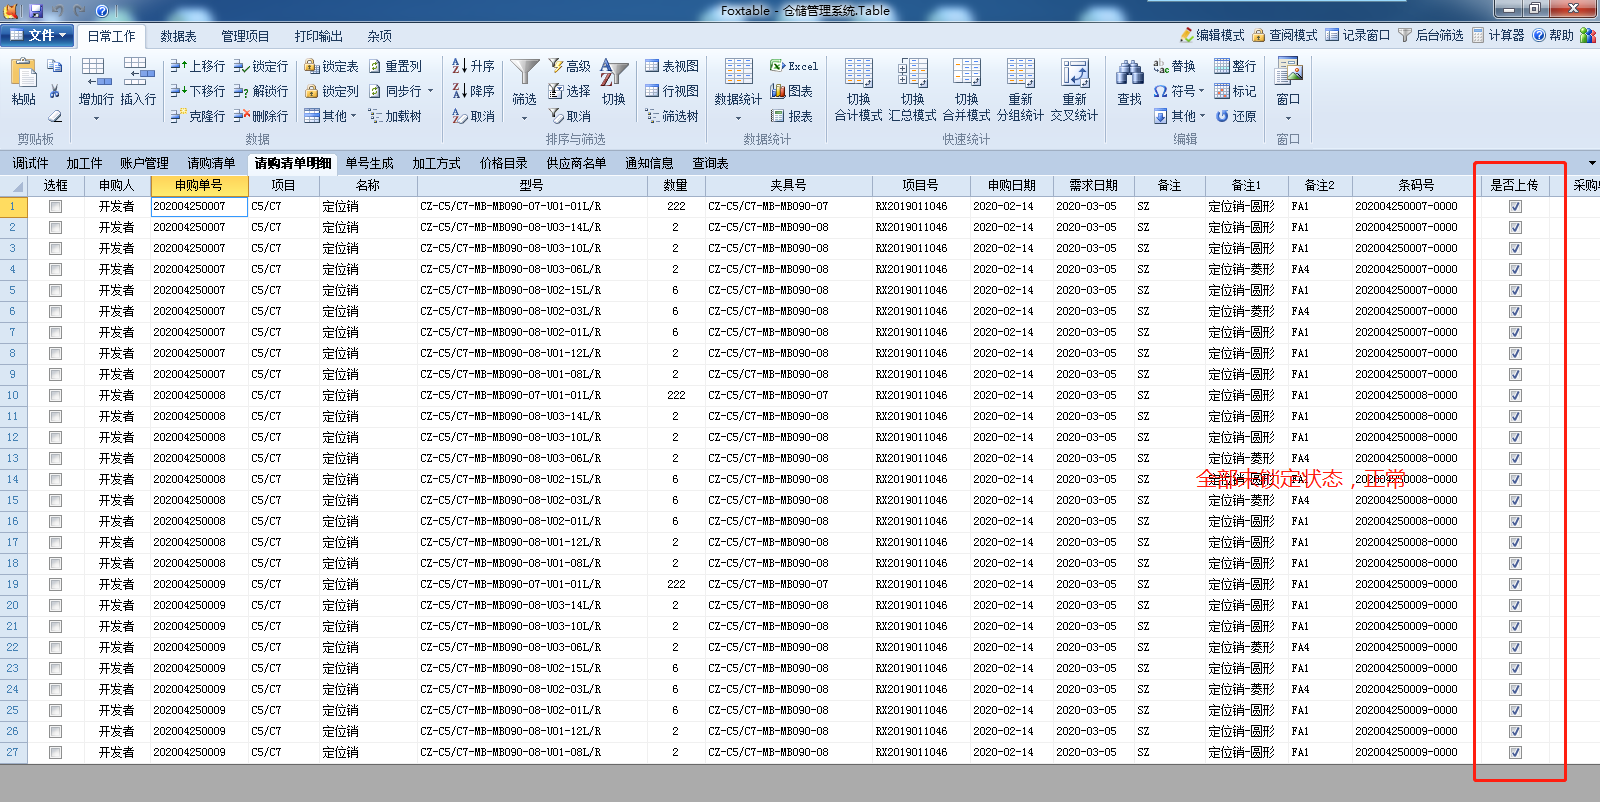The height and width of the screenshot is (802, 1600).
Task: Click 升序 ascending sort icon
Action: tap(460, 66)
